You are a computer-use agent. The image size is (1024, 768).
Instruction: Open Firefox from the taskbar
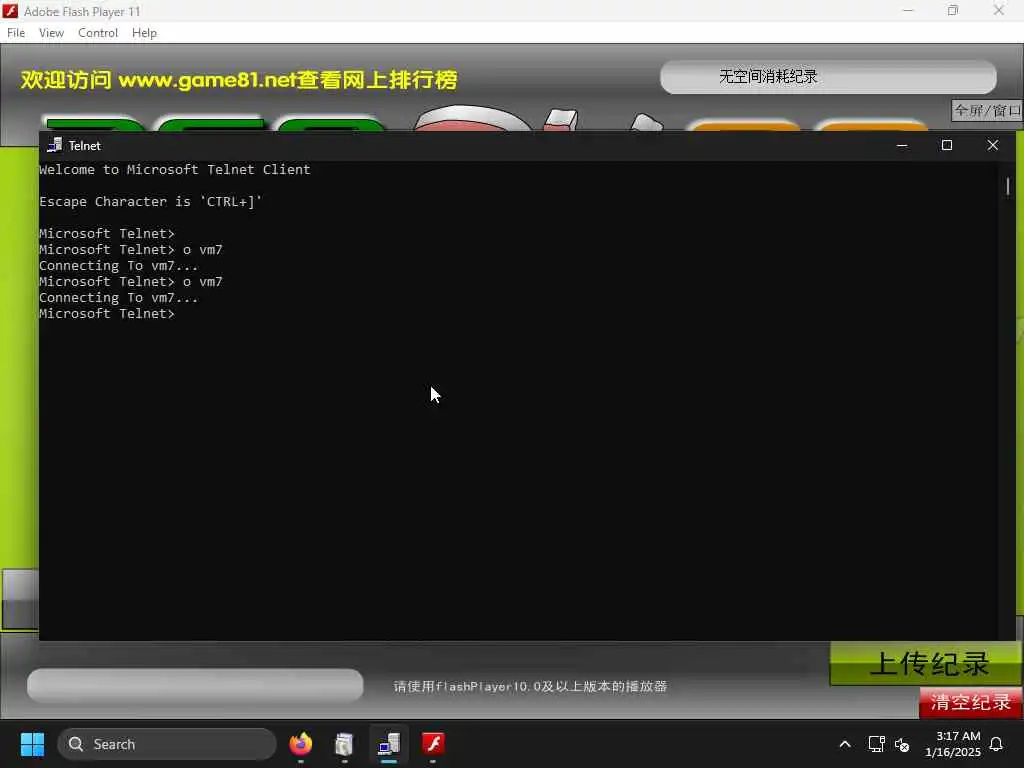click(x=300, y=744)
